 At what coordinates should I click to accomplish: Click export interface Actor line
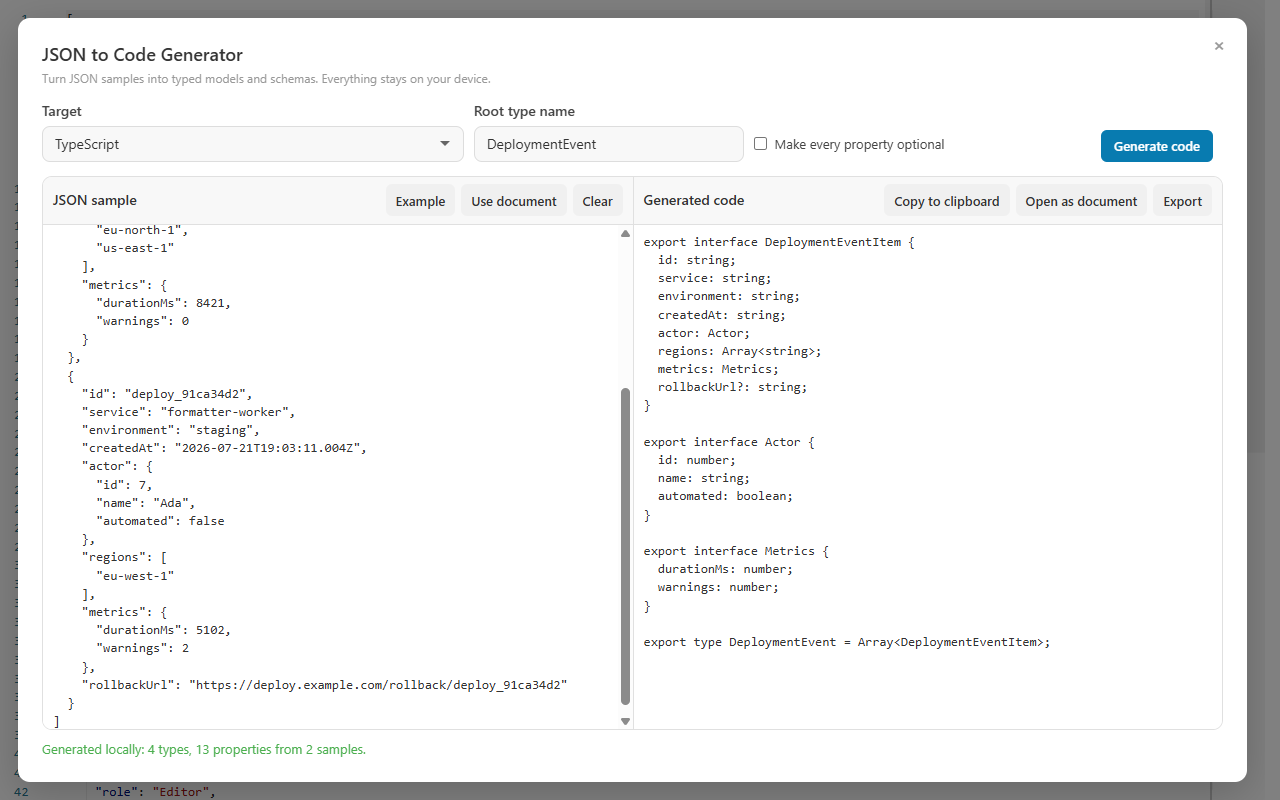(x=729, y=442)
